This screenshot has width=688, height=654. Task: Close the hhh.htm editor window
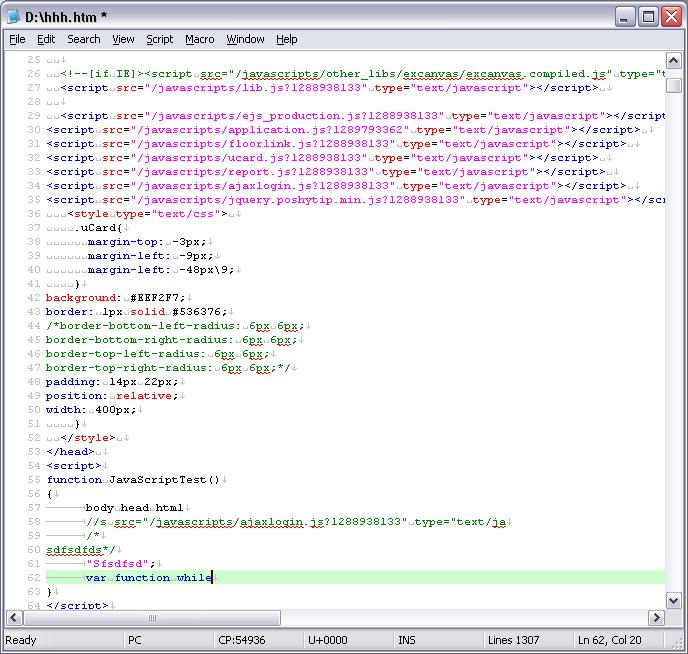(x=671, y=17)
